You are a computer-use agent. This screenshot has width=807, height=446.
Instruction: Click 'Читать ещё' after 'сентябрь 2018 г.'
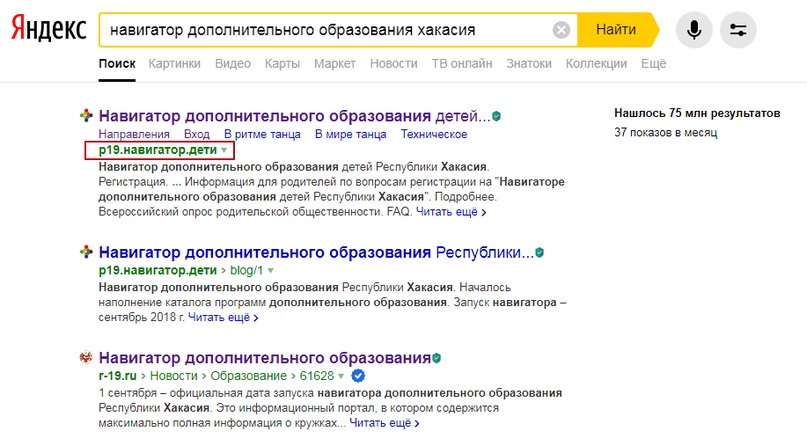point(223,318)
